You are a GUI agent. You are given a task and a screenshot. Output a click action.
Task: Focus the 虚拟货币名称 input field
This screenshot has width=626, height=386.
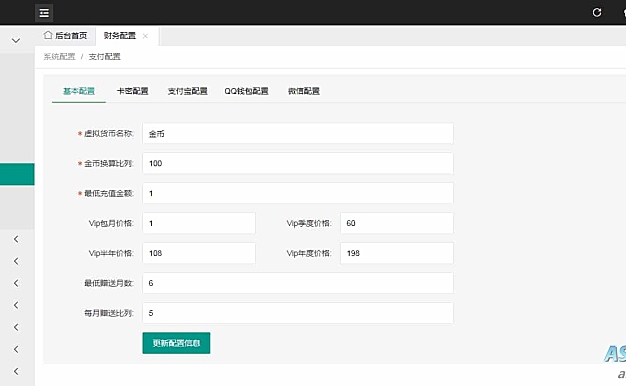tap(298, 133)
